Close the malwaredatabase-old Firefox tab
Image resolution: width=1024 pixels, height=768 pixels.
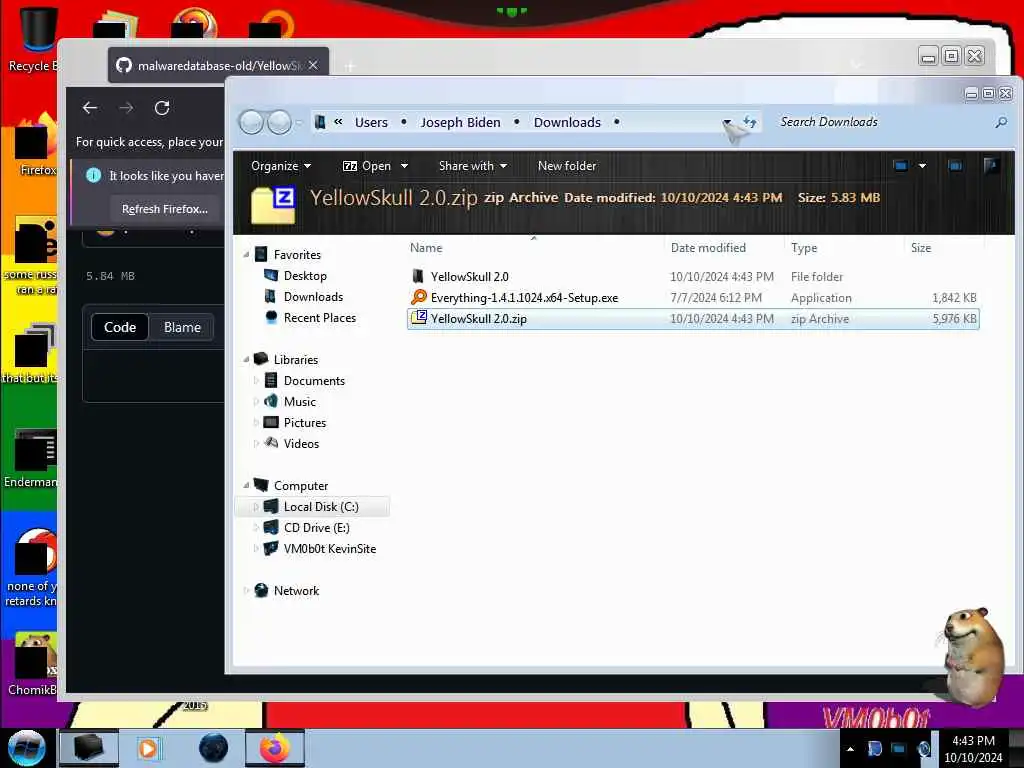(313, 65)
